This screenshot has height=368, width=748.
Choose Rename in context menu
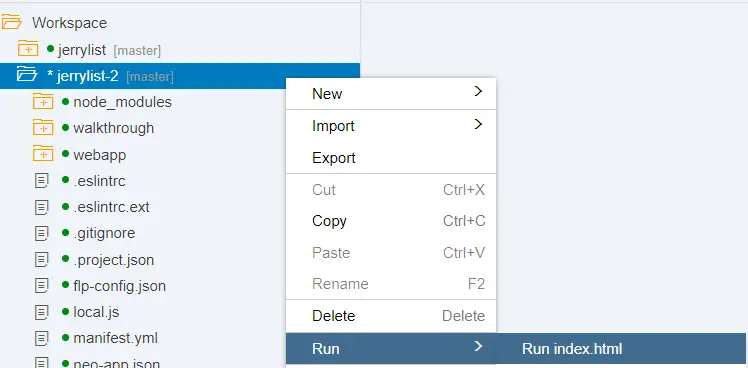point(391,284)
